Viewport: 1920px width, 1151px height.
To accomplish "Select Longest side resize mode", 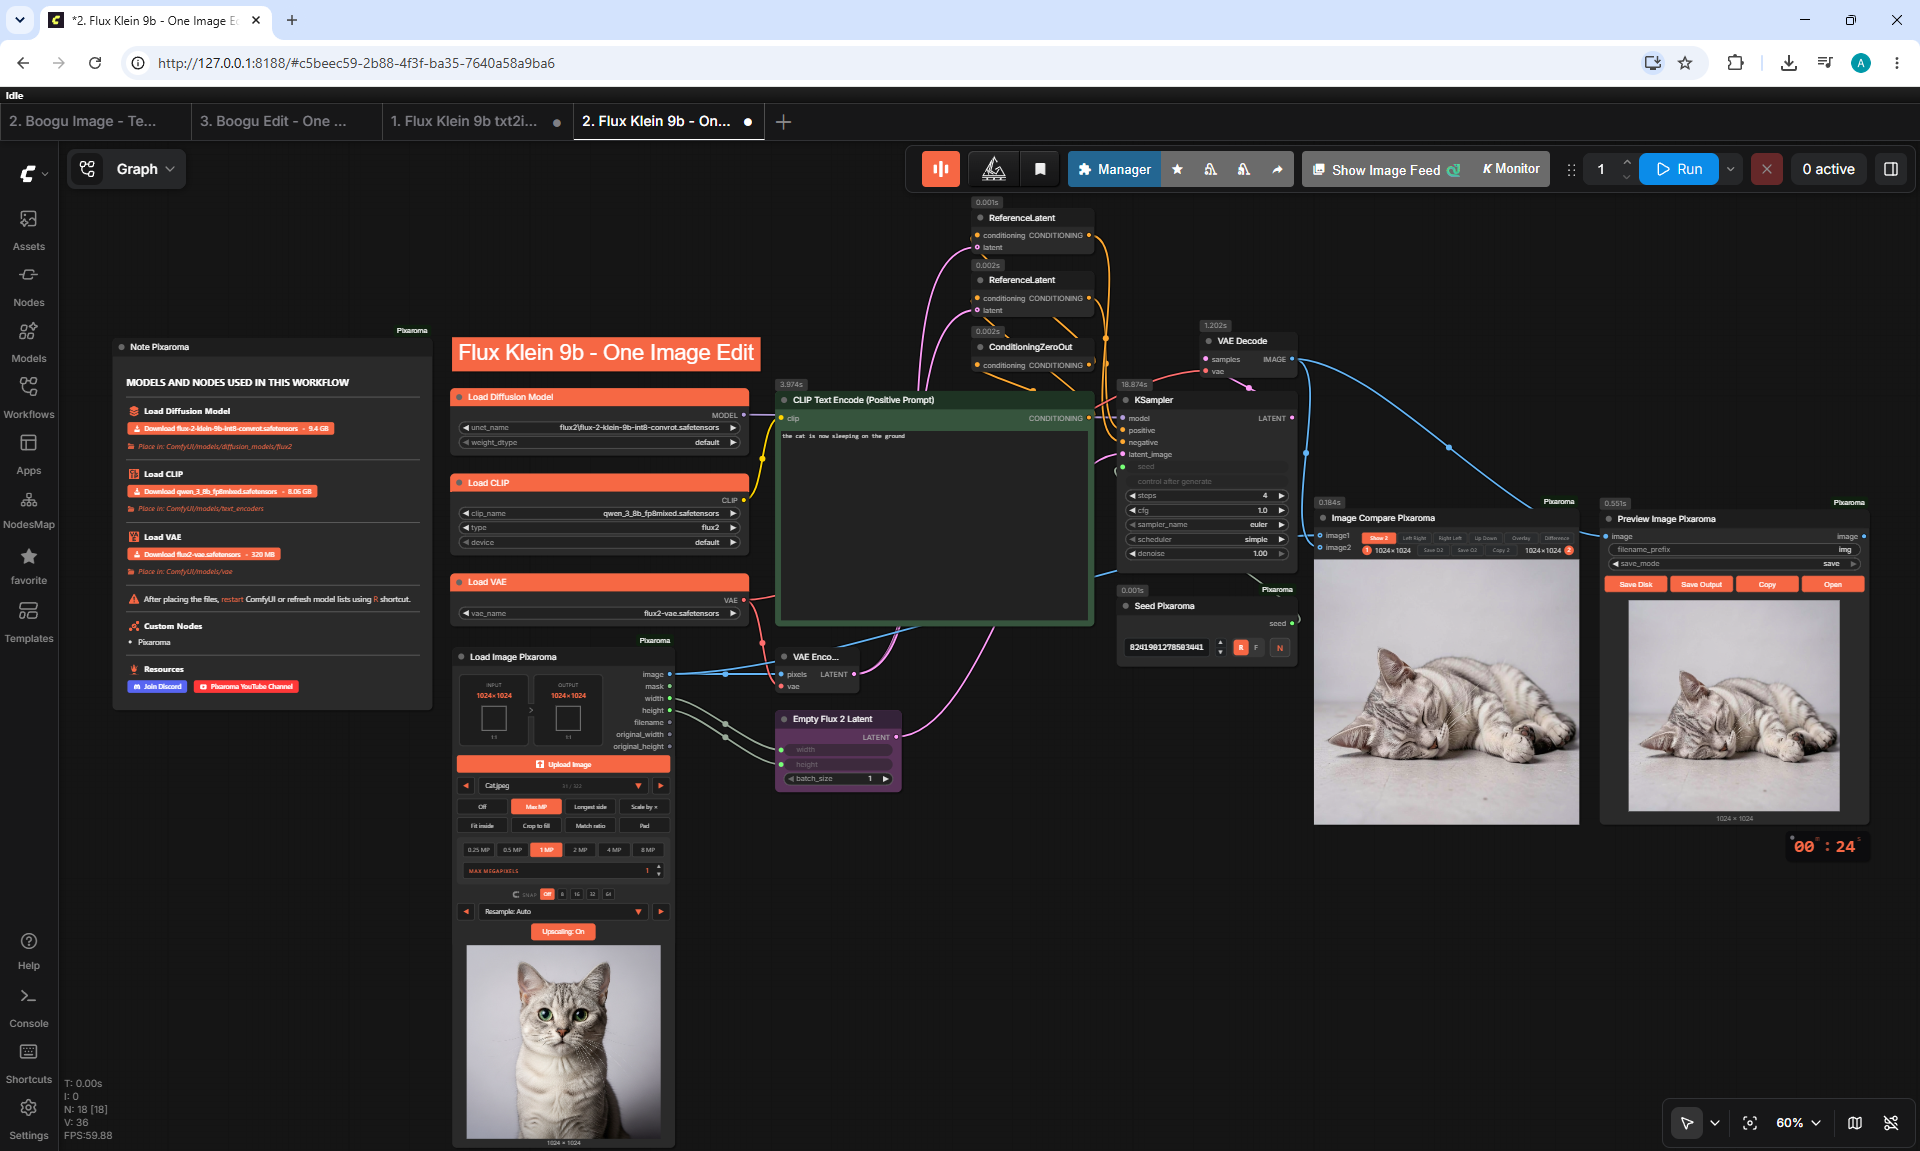I will click(x=590, y=807).
